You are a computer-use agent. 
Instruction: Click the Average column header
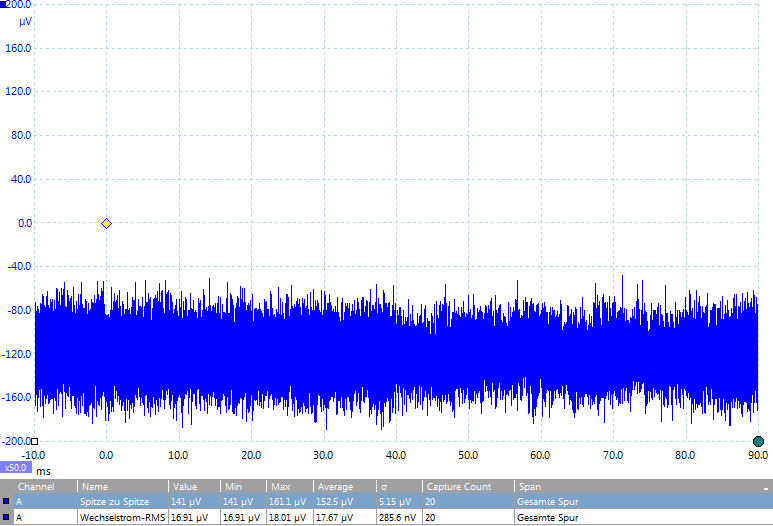[x=345, y=487]
